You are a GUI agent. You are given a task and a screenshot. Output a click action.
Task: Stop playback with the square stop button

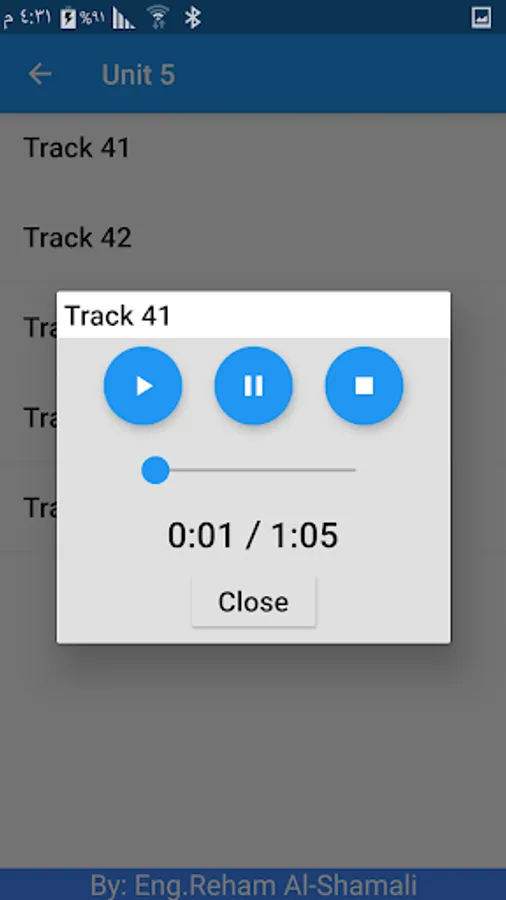click(364, 386)
